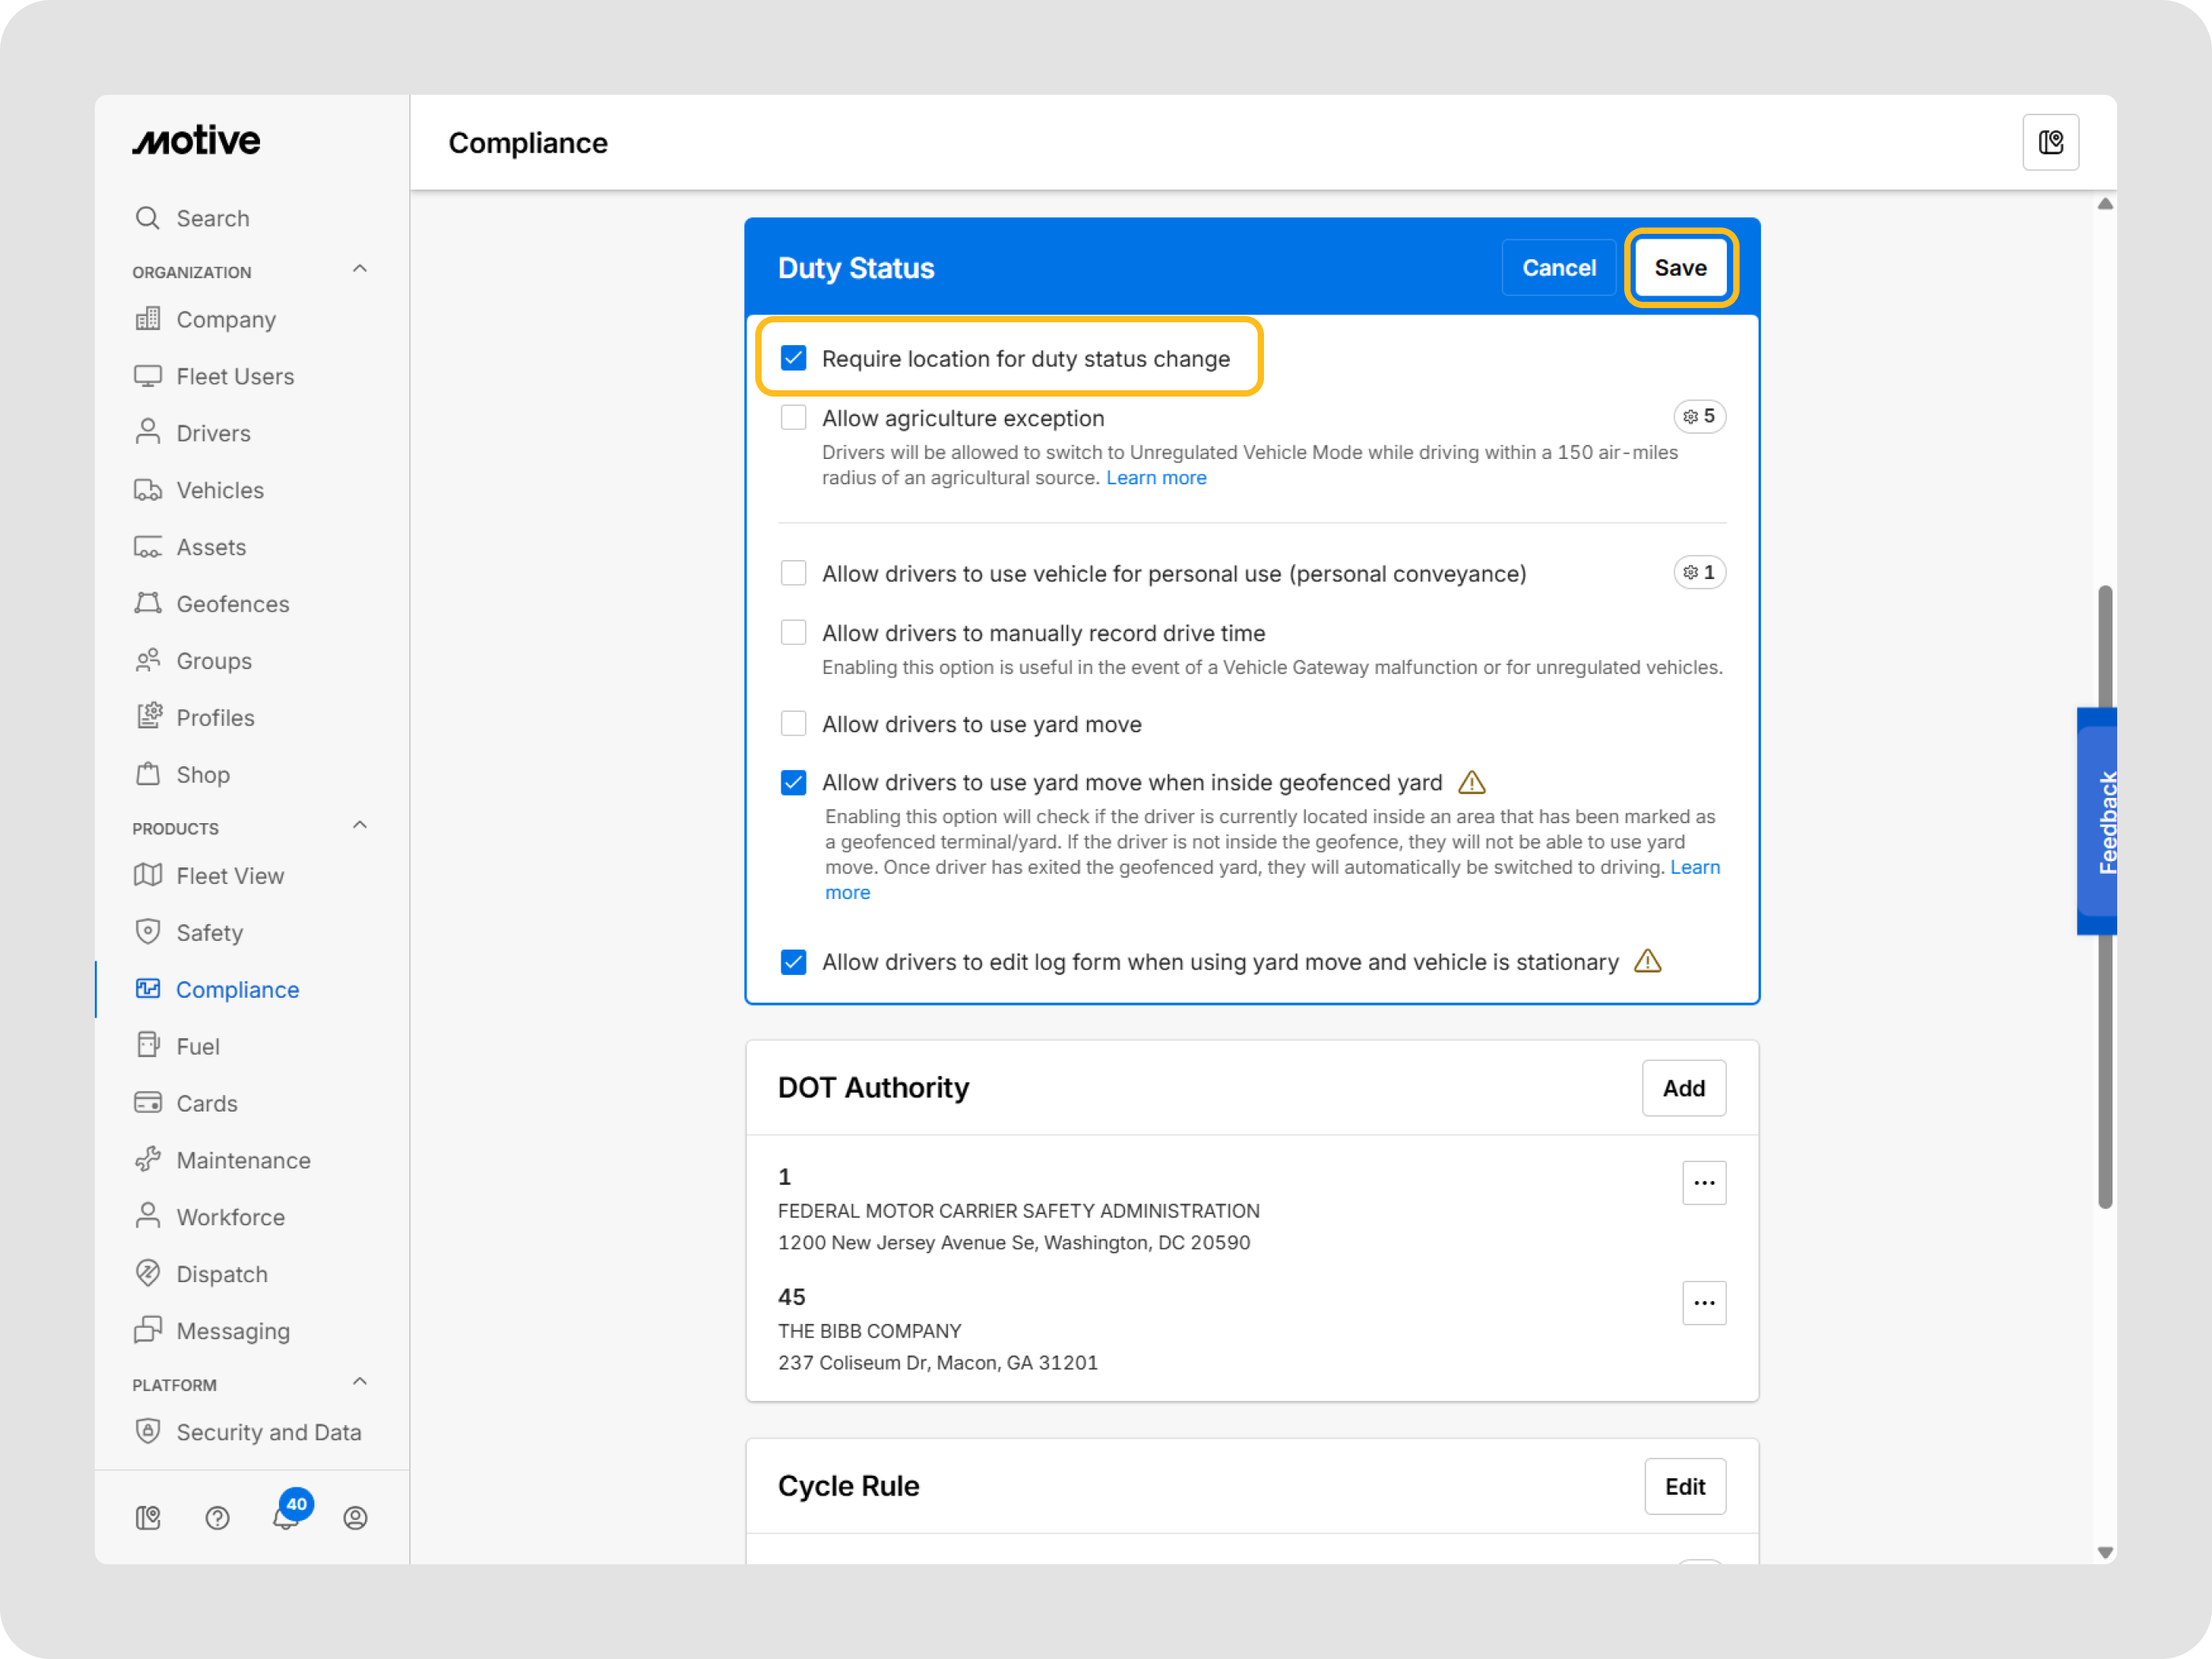Click the help question mark icon

tap(217, 1518)
